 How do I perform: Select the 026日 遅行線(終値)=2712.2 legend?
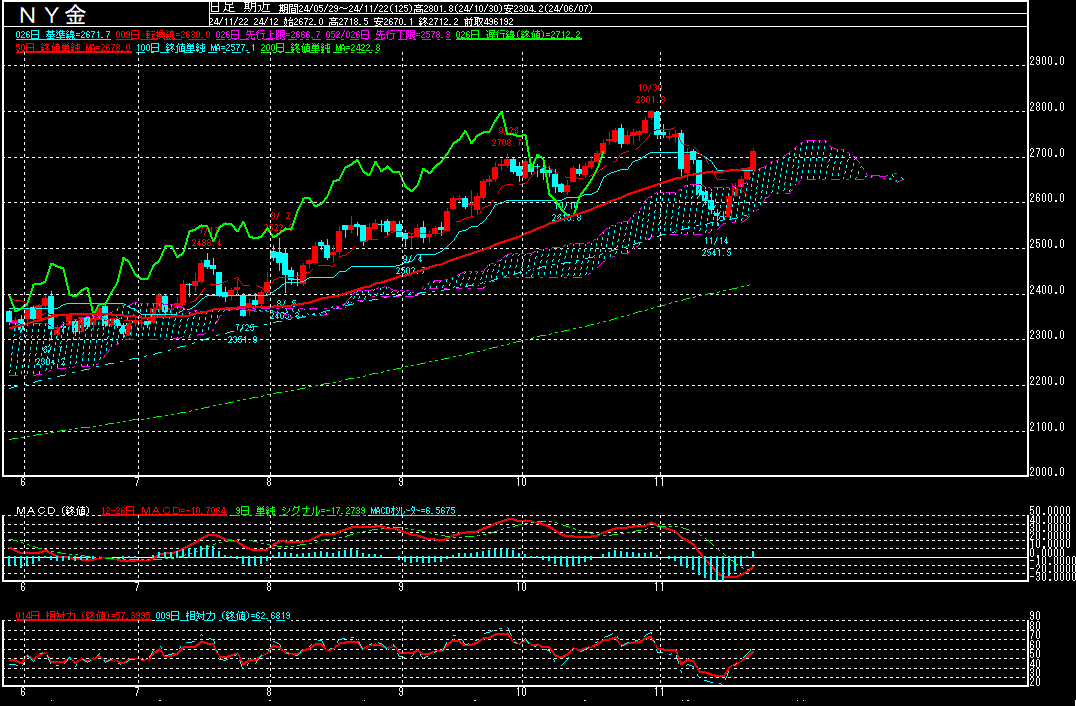(519, 35)
